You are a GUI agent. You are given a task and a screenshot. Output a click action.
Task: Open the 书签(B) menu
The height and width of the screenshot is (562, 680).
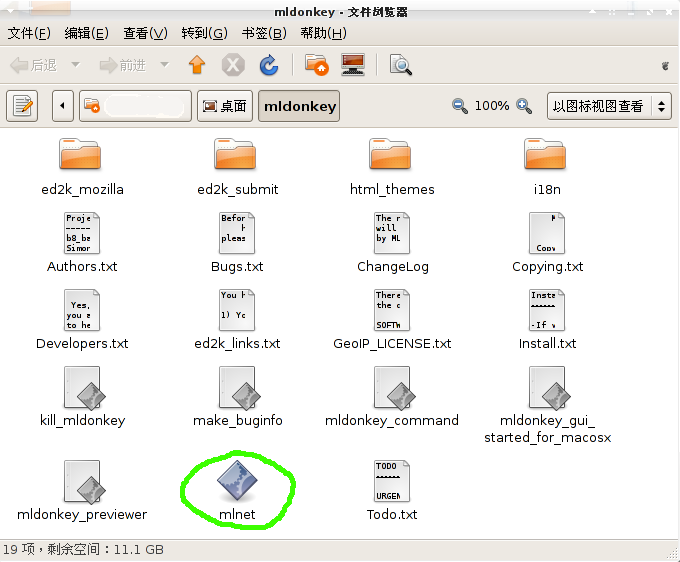(x=264, y=33)
